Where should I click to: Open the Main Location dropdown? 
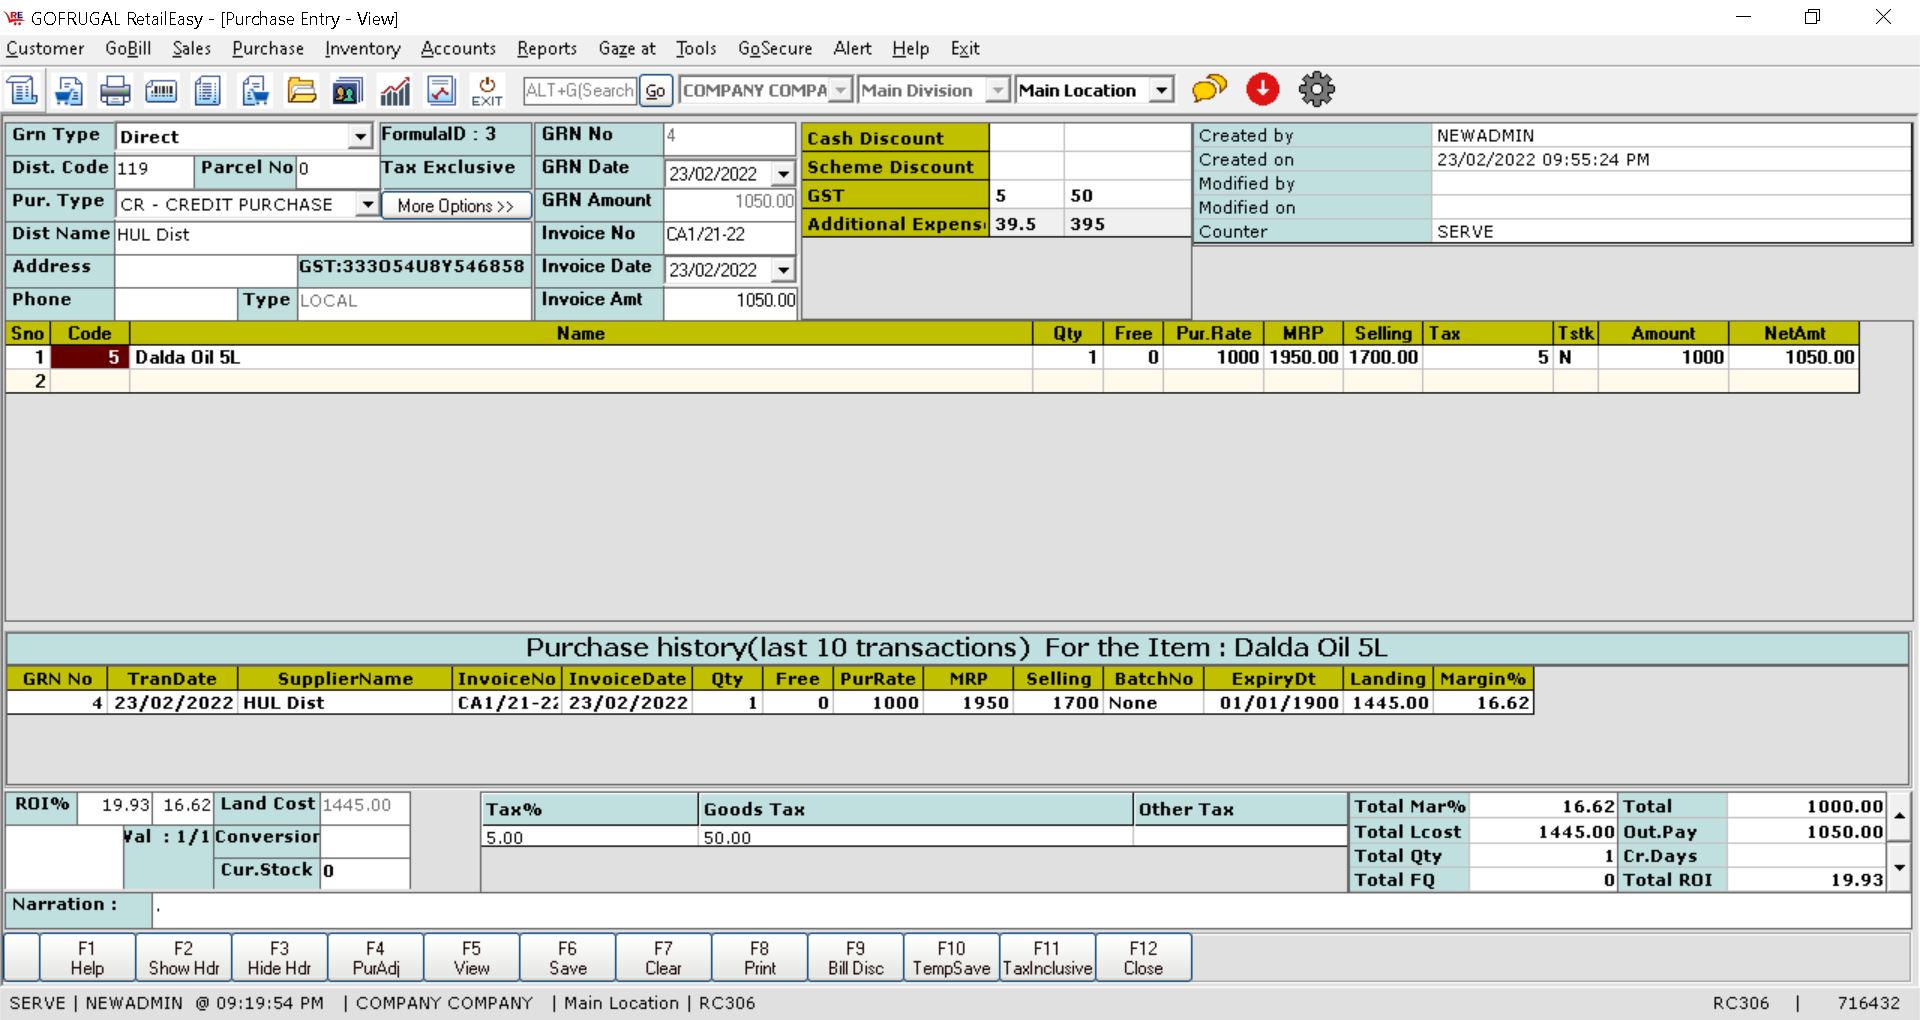click(1161, 90)
